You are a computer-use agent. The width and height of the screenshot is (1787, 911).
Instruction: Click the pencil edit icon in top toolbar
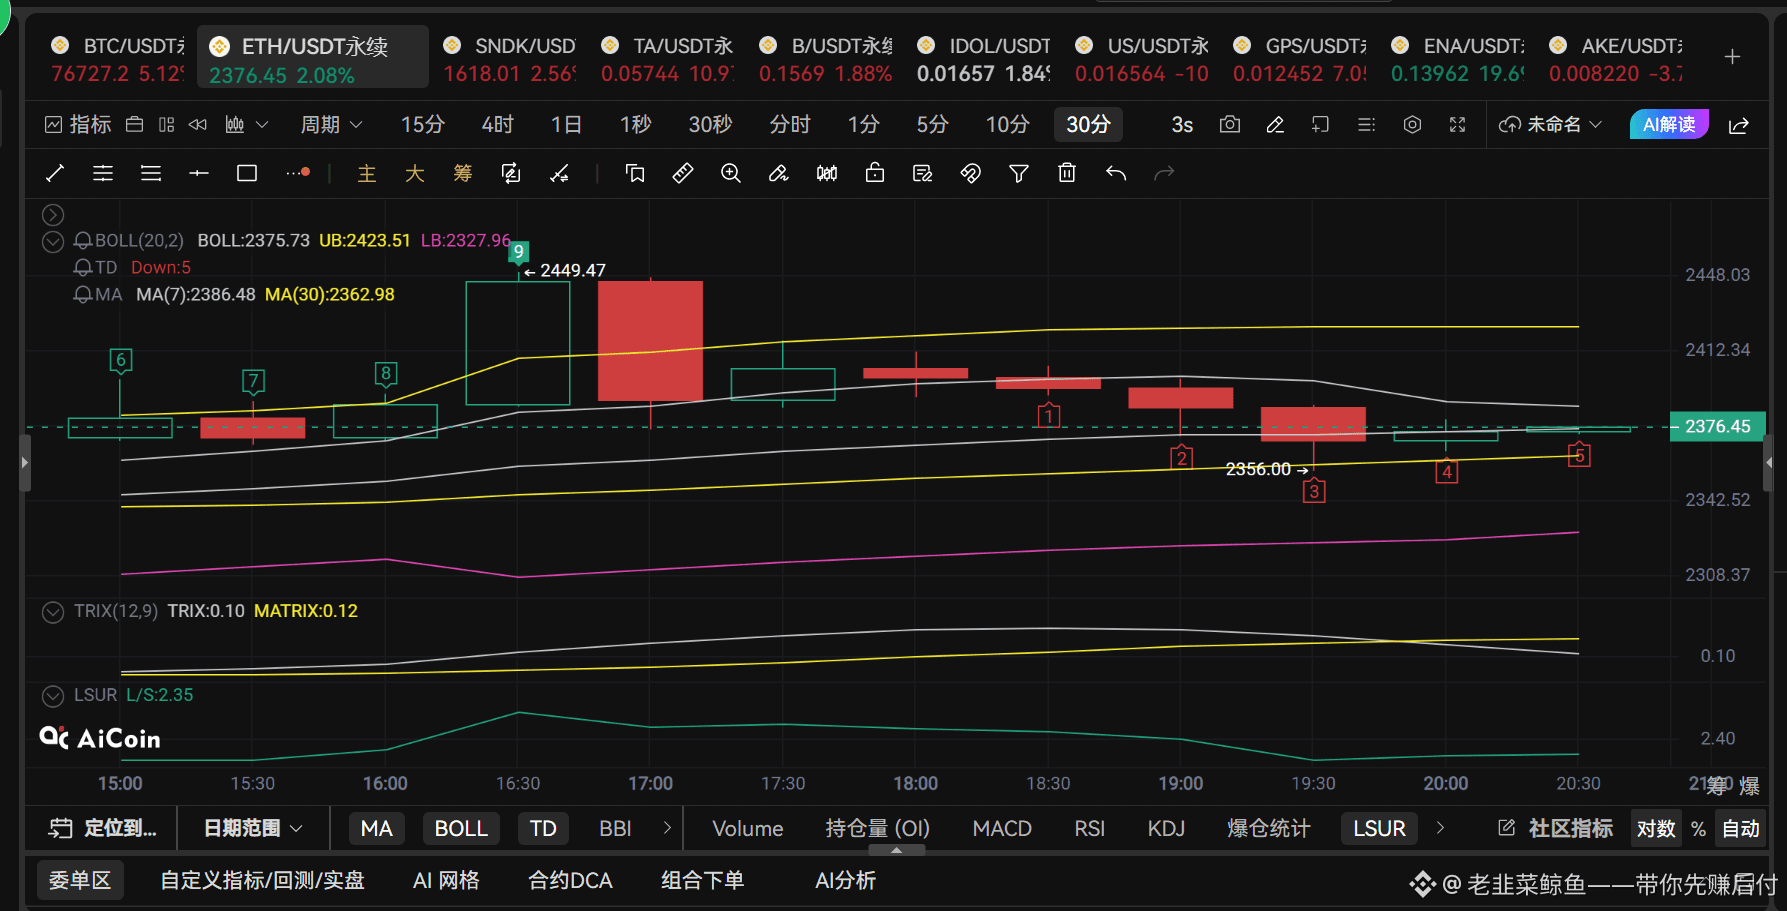(1275, 125)
